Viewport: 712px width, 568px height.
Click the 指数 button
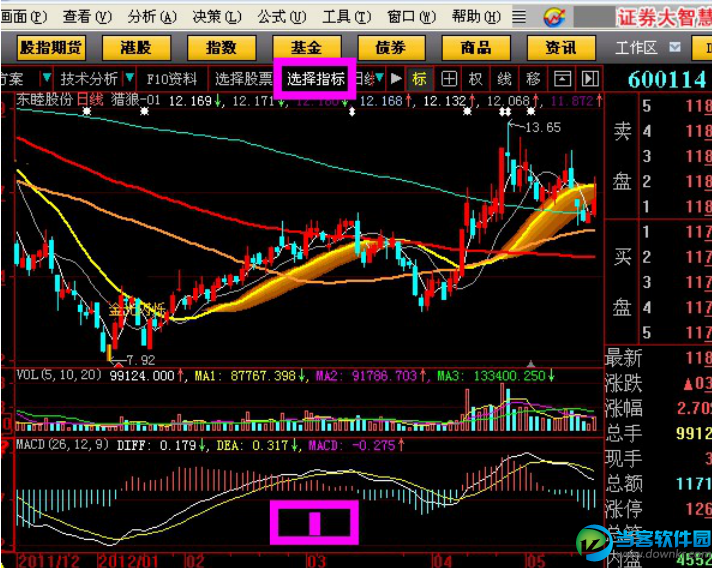point(221,48)
